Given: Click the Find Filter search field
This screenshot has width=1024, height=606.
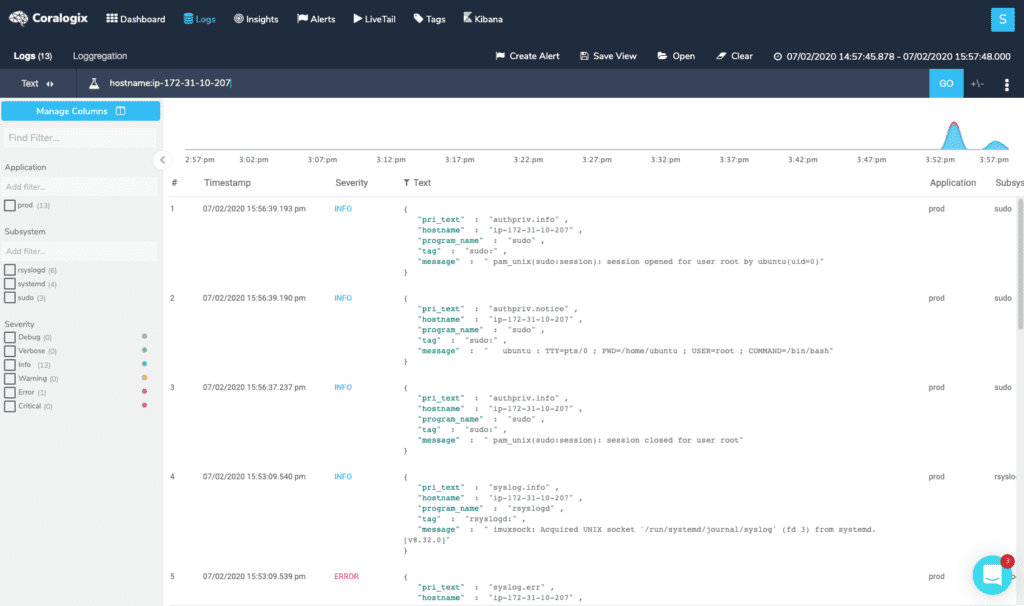Looking at the screenshot, I should click(80, 138).
